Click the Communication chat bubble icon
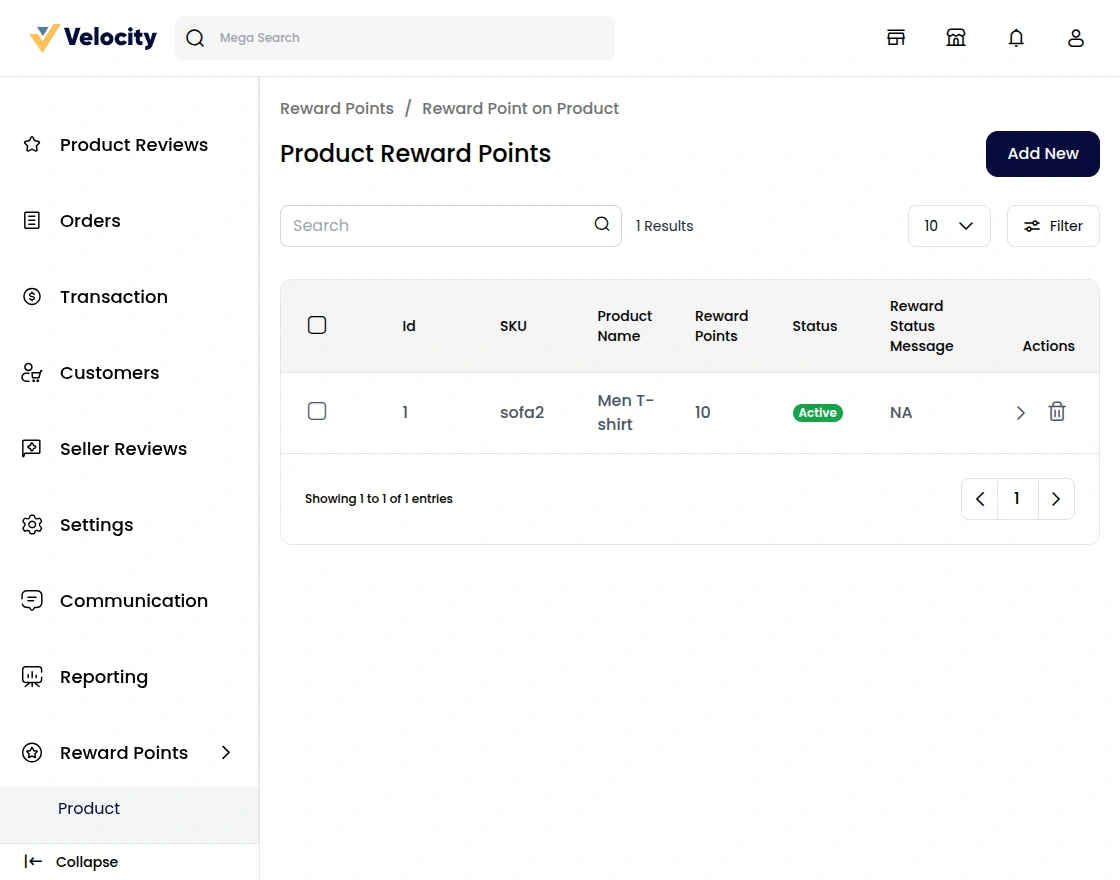Screen dimensions: 1120x880 32,600
